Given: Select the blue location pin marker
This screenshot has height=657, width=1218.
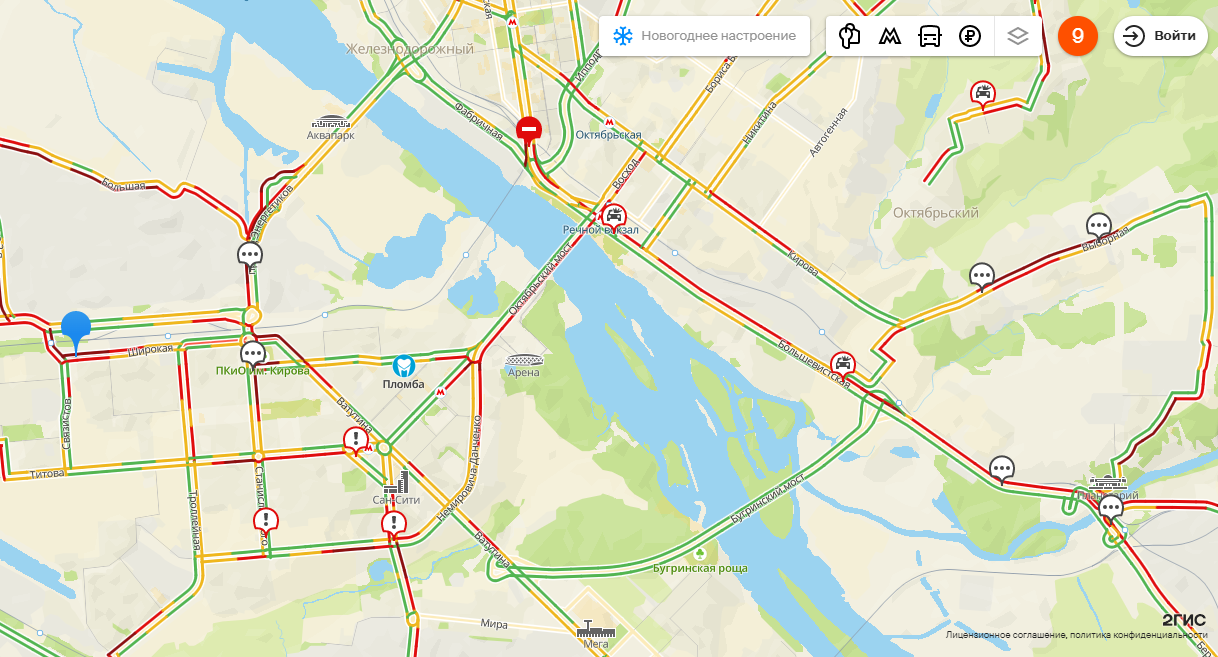Looking at the screenshot, I should pos(76,332).
